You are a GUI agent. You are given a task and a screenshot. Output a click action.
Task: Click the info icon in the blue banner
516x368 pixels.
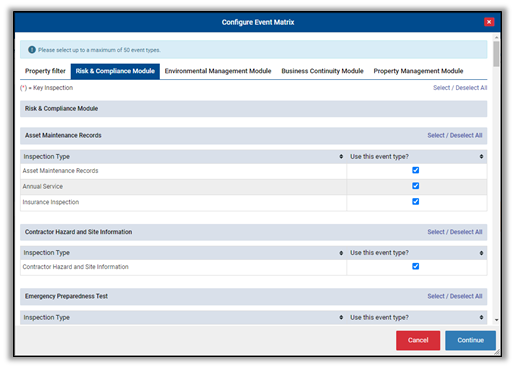32,50
